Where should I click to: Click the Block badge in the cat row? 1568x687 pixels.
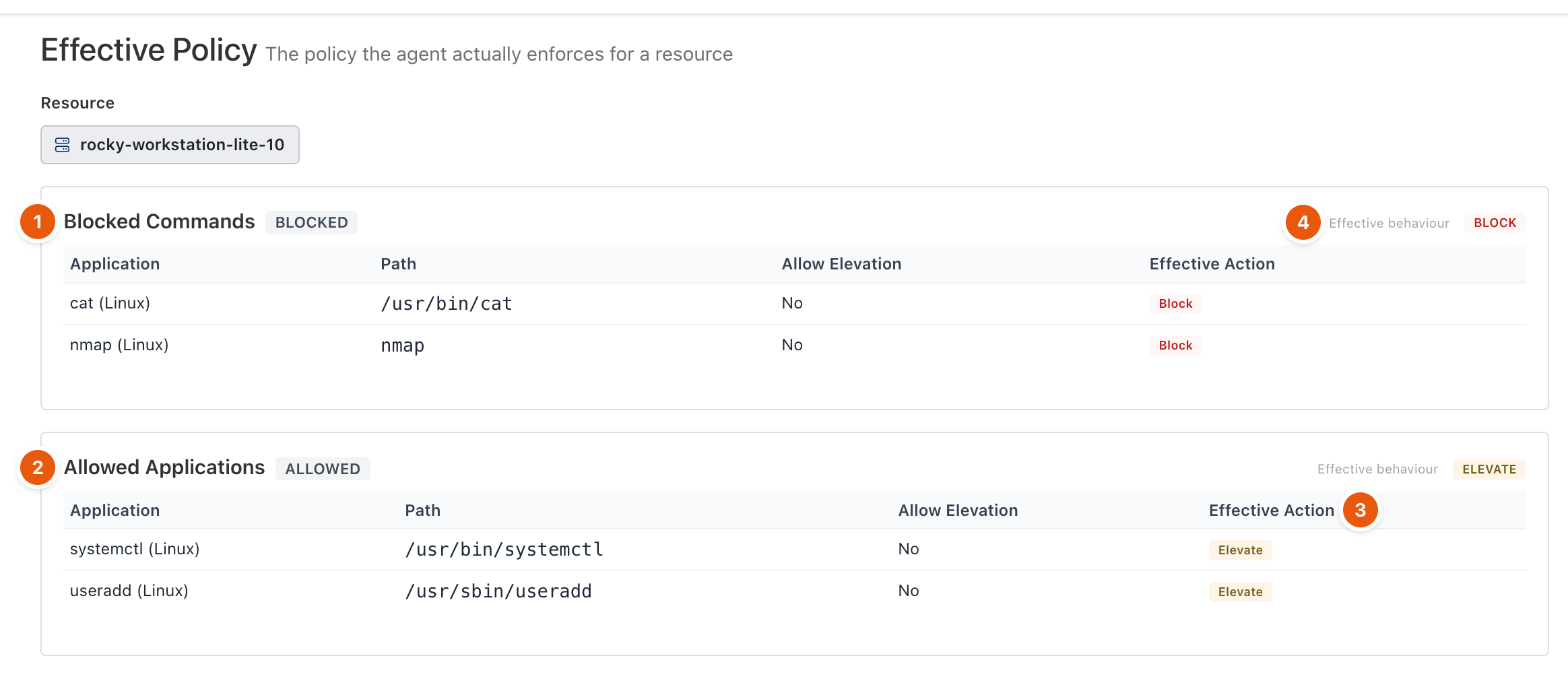click(x=1175, y=304)
